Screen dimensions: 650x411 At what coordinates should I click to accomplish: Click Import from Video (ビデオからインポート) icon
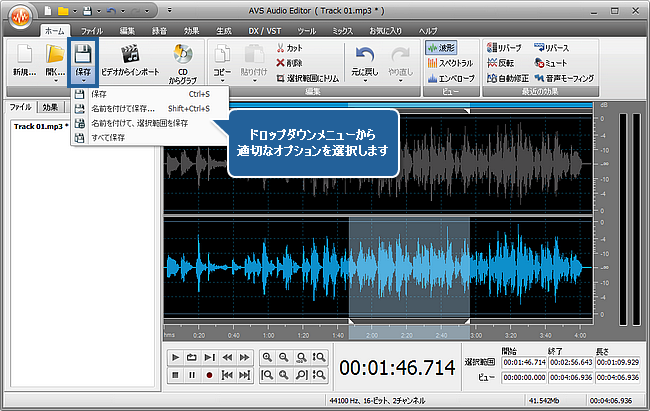tap(130, 55)
